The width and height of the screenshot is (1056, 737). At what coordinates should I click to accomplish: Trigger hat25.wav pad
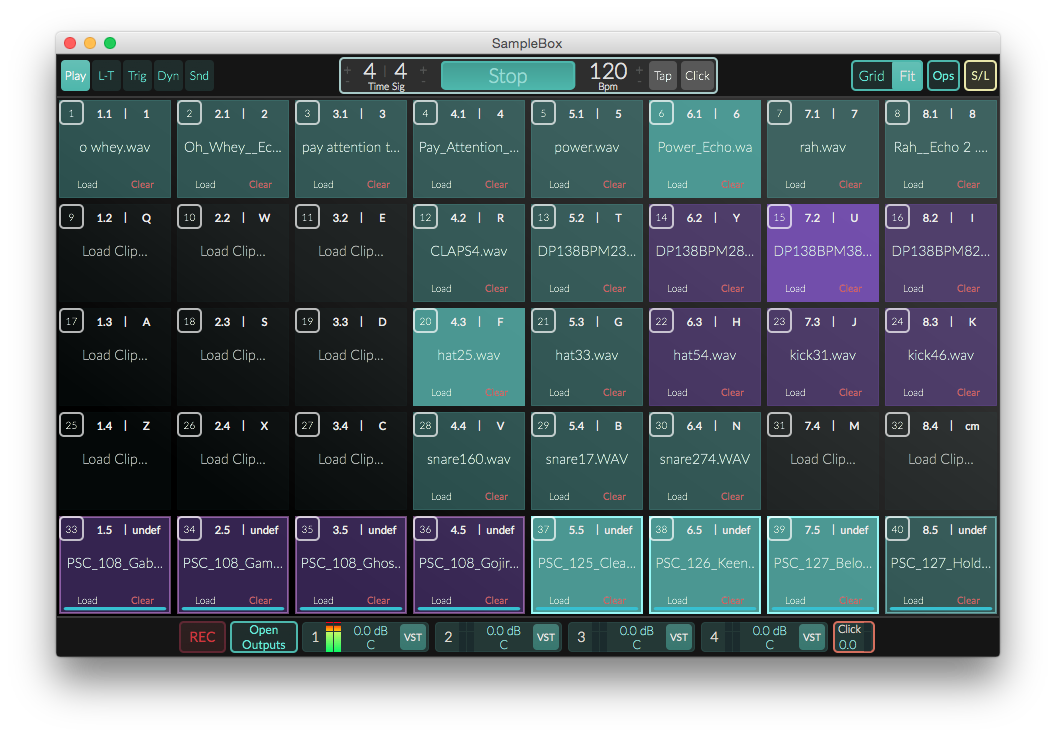(469, 355)
